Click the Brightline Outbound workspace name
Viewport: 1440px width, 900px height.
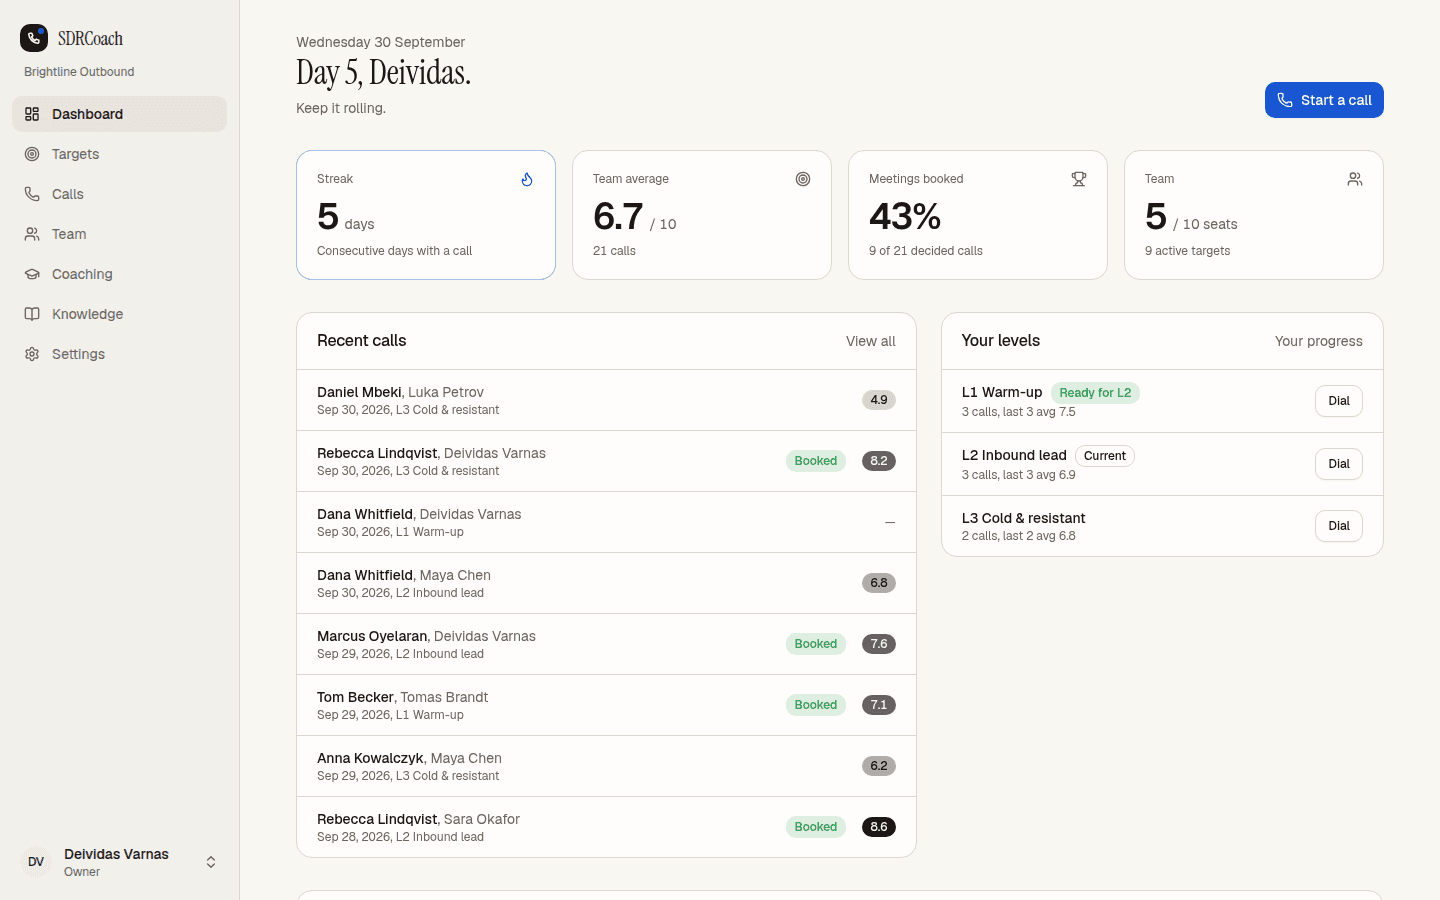(79, 72)
